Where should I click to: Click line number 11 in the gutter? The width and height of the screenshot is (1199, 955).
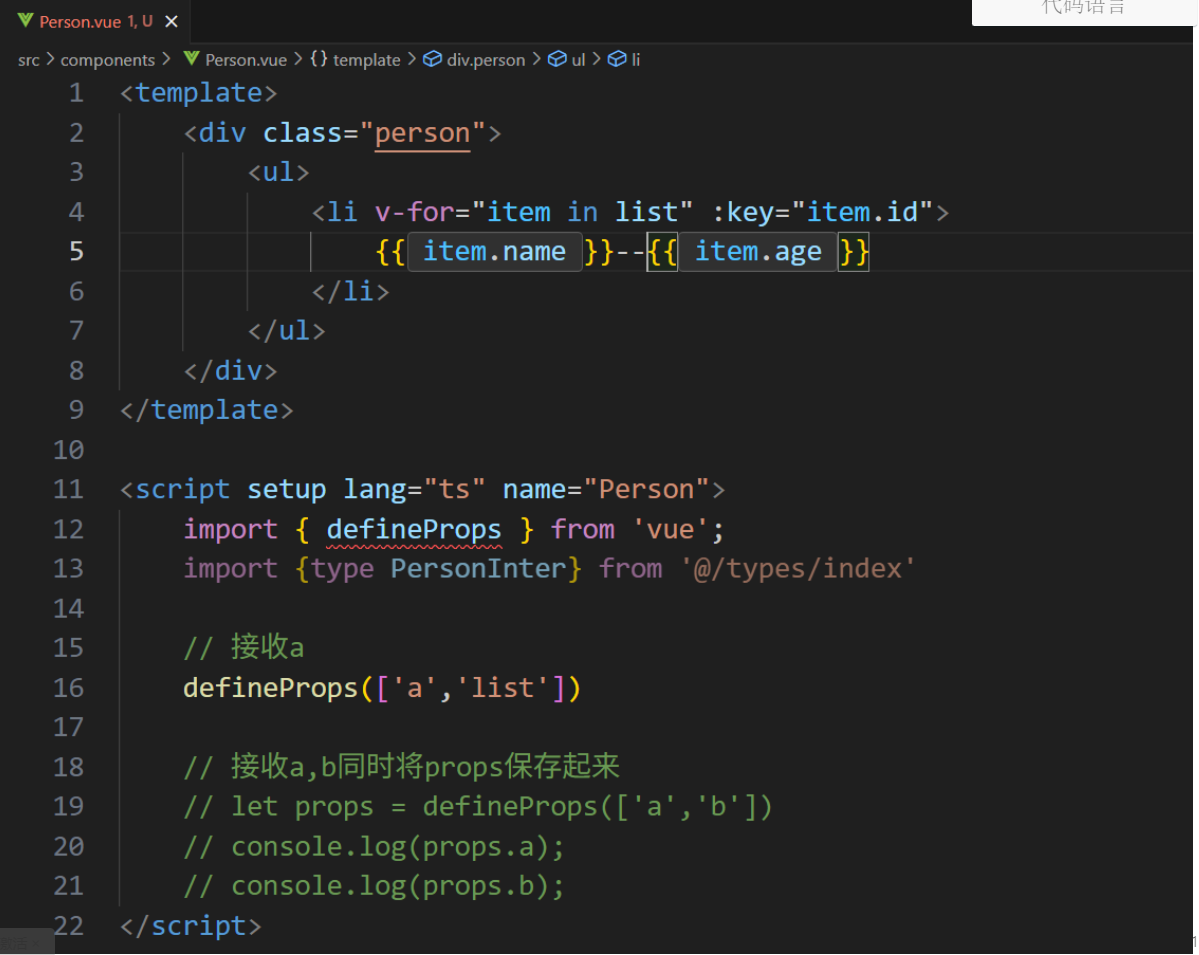click(x=68, y=489)
